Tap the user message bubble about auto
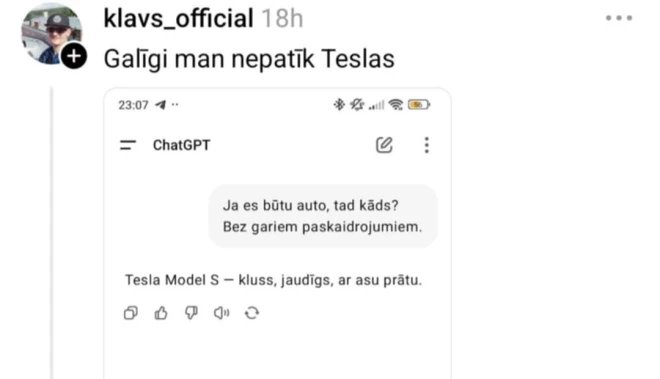Viewport: 660px width, 379px height. pyautogui.click(x=323, y=216)
